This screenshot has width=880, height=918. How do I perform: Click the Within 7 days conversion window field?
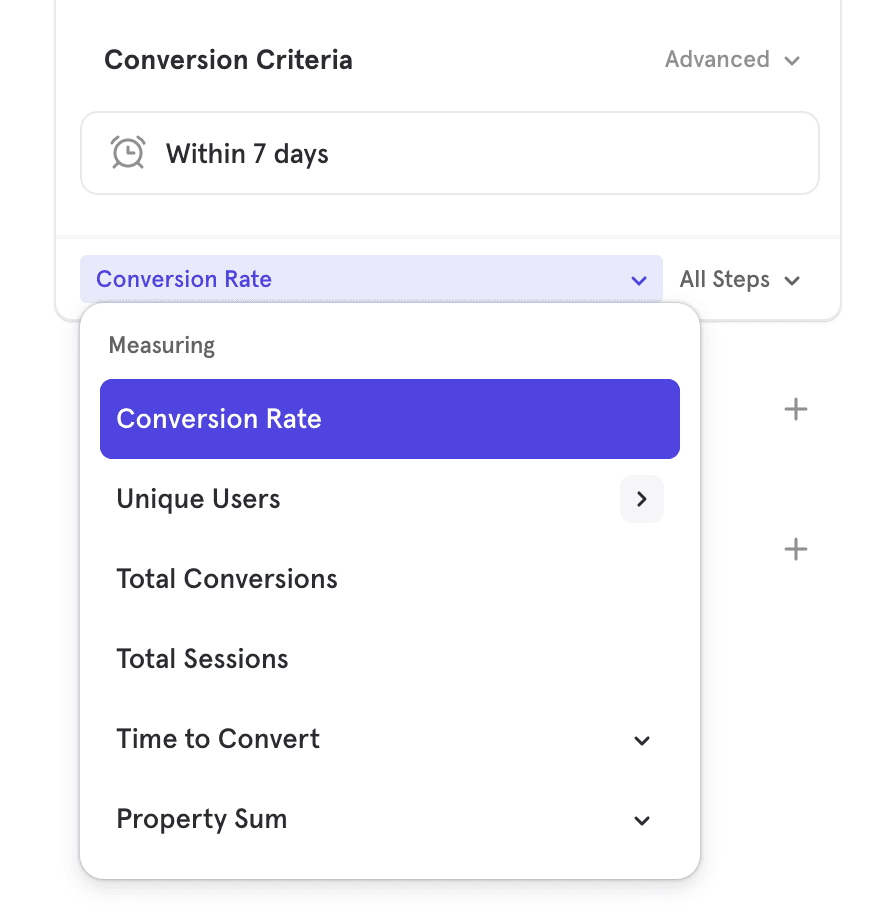450,153
